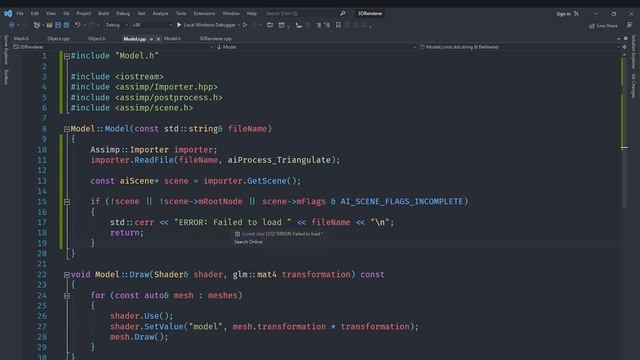Open the Extensions menu
Image resolution: width=640 pixels, height=360 pixels.
point(204,13)
